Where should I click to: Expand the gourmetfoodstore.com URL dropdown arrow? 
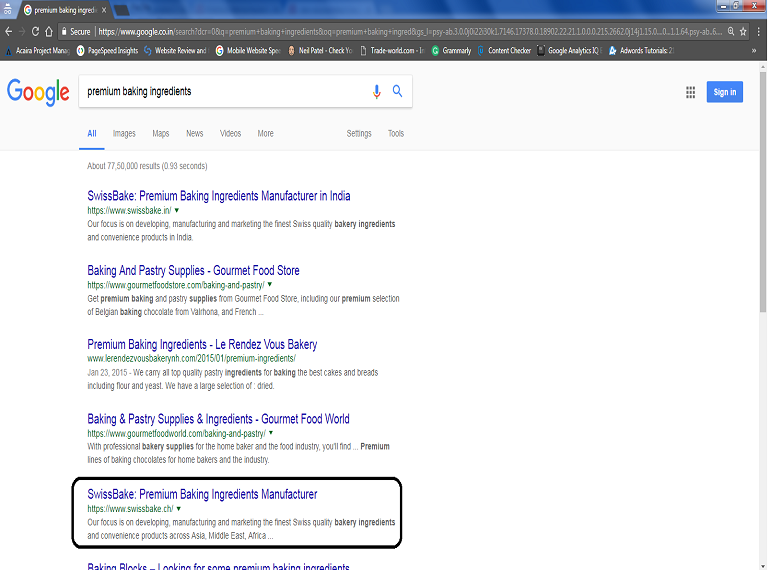tap(270, 285)
